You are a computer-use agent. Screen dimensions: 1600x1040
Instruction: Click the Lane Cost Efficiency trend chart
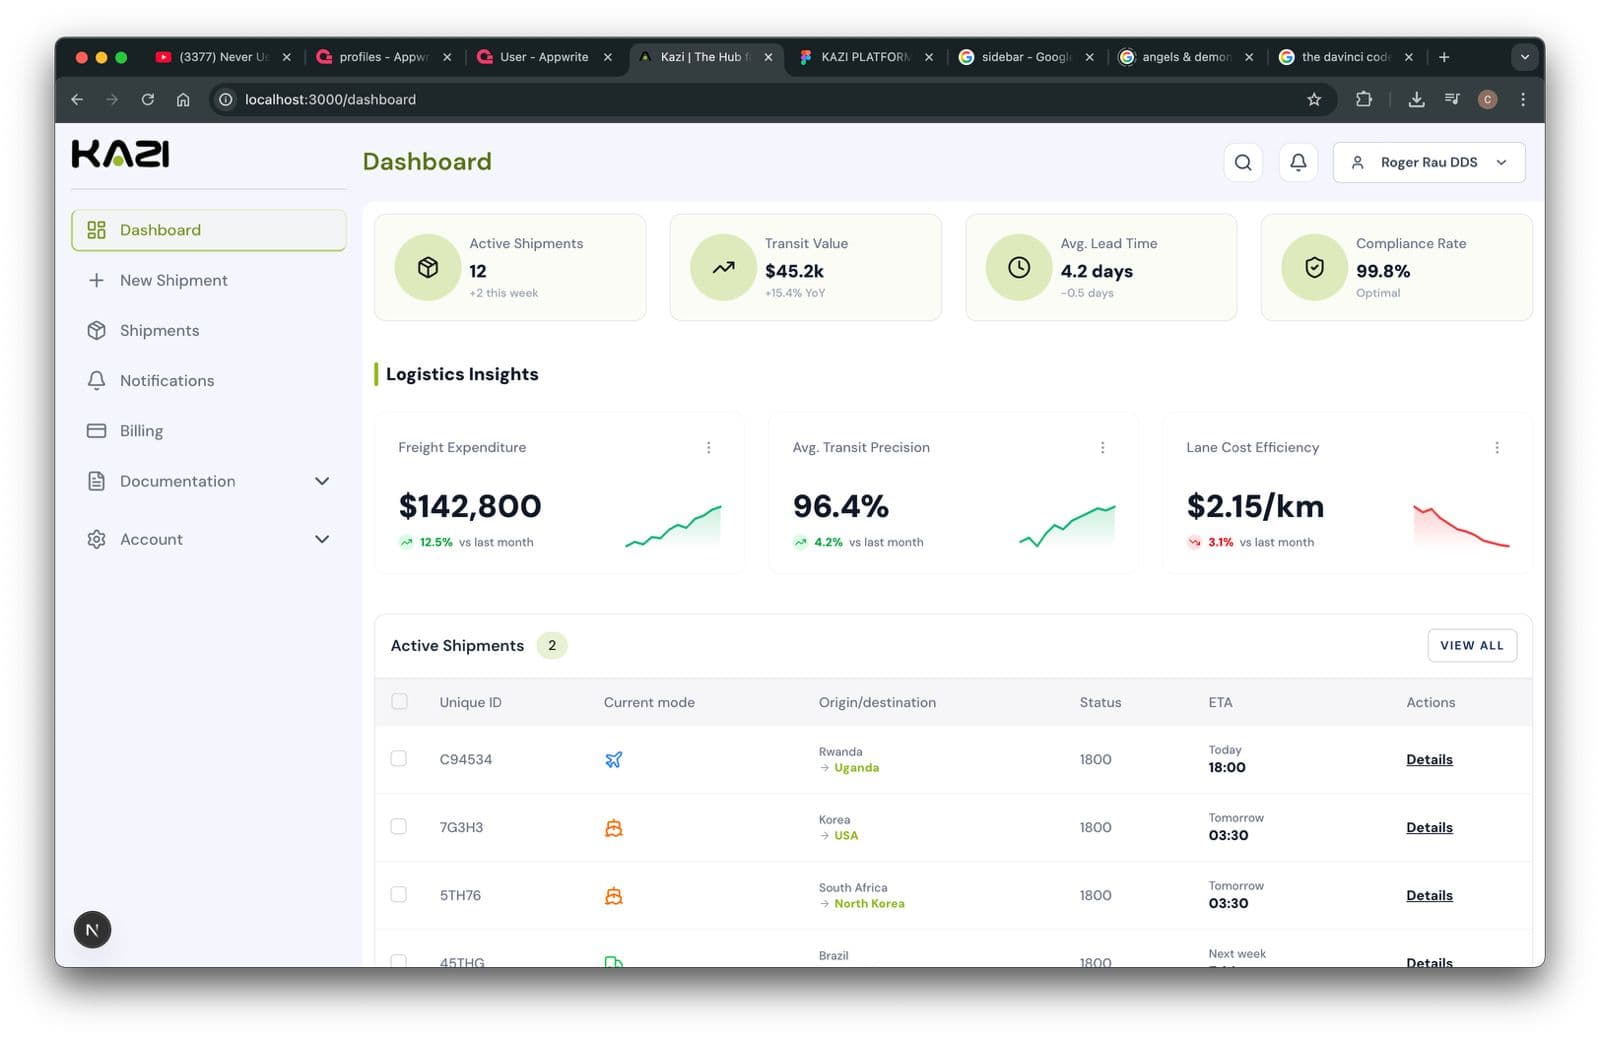[1461, 527]
